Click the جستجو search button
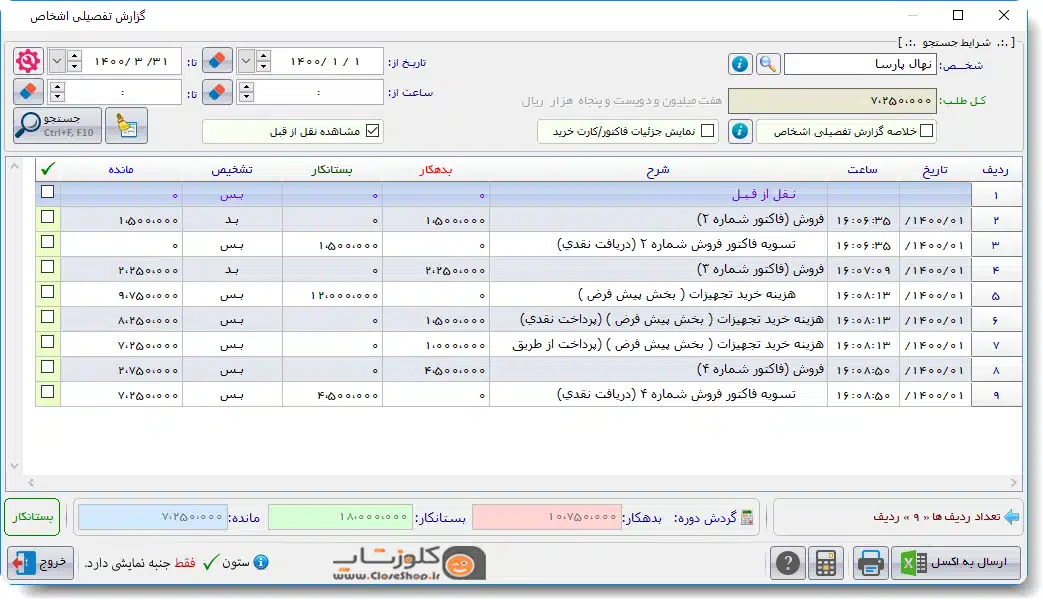Viewport: 1043px width, 600px height. [x=58, y=125]
